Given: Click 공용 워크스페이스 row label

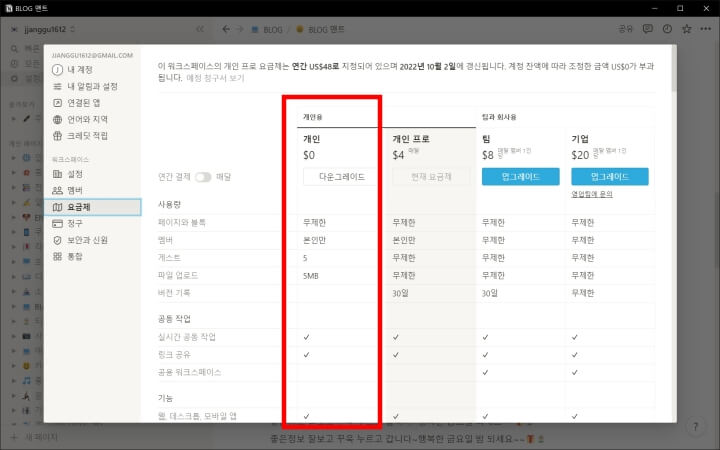Looking at the screenshot, I should point(190,372).
